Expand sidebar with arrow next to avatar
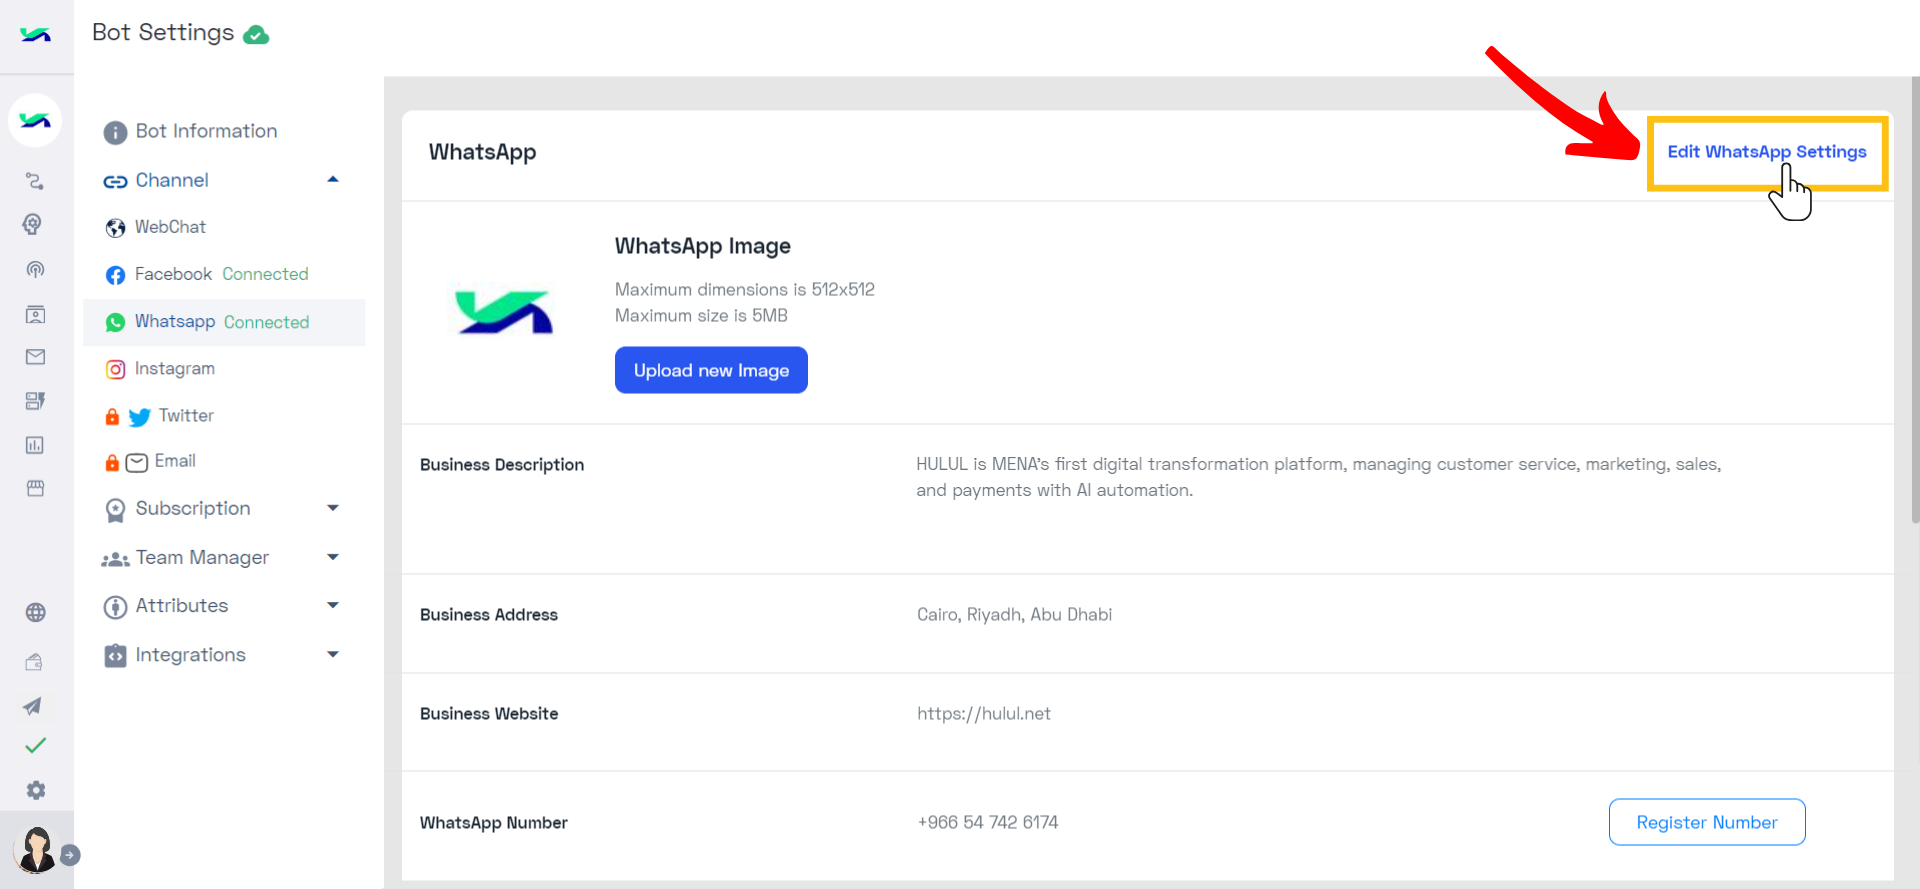1920x889 pixels. [70, 855]
